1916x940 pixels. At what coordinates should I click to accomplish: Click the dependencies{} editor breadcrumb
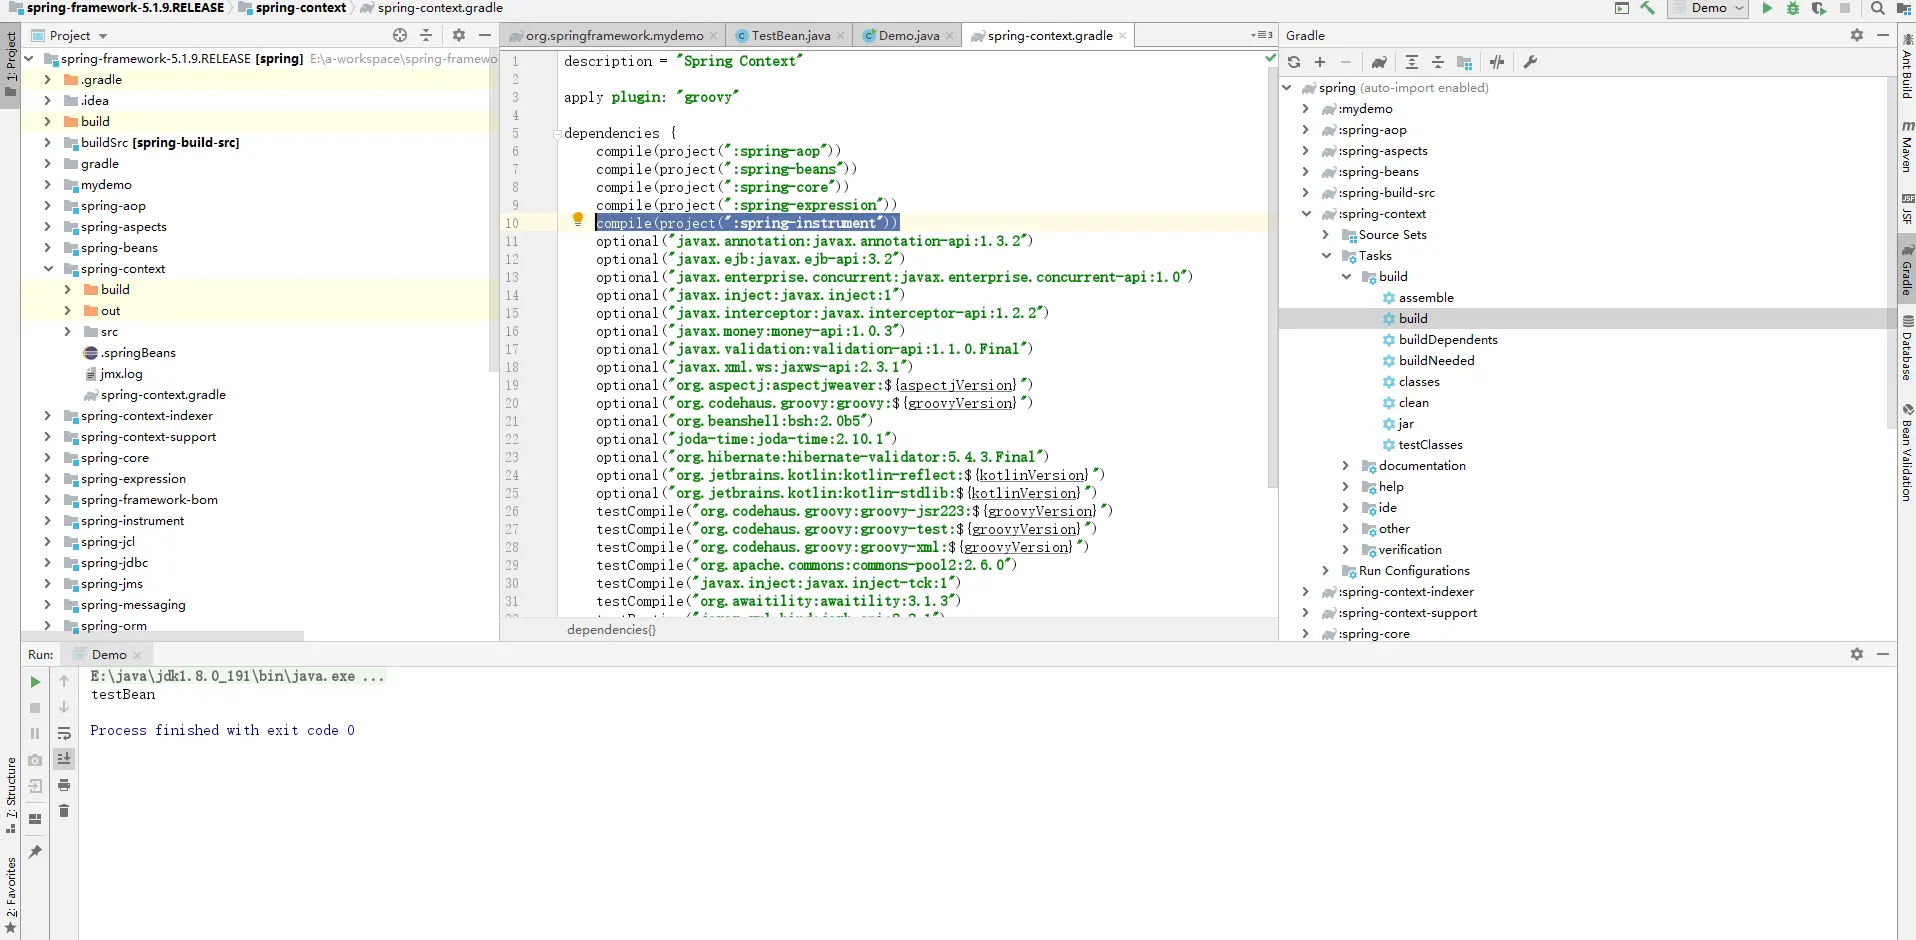point(611,630)
